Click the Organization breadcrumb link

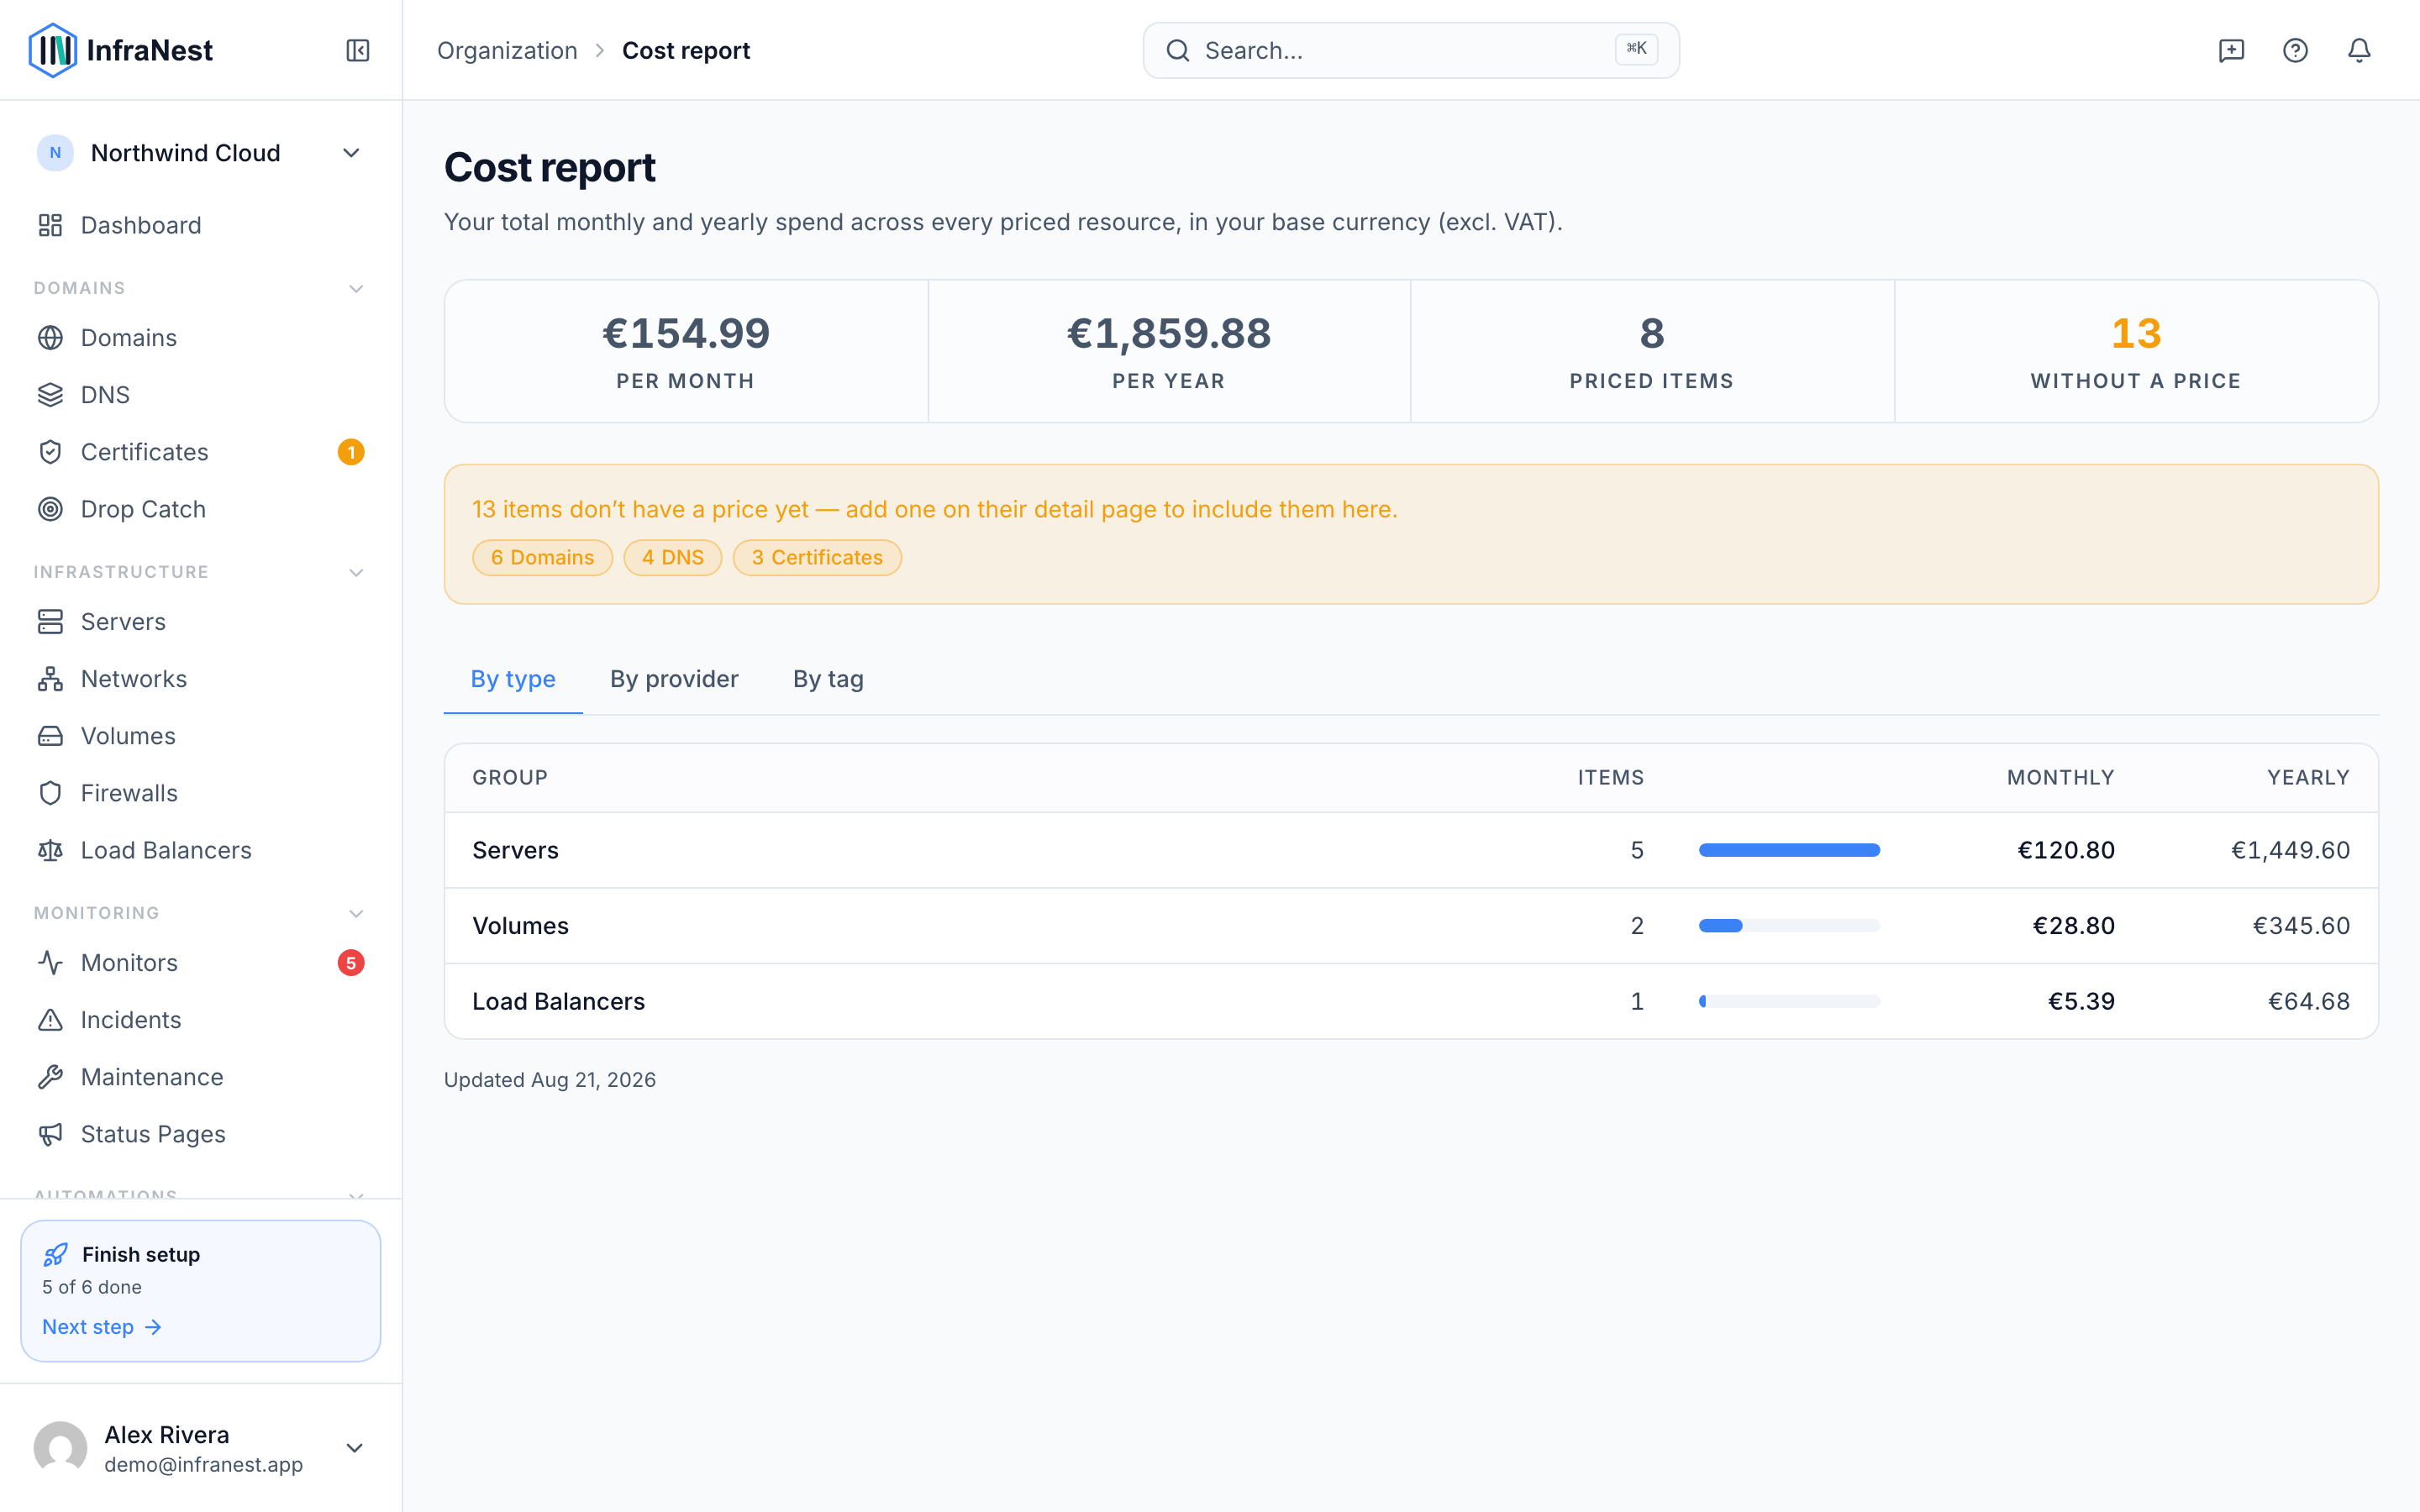(507, 50)
